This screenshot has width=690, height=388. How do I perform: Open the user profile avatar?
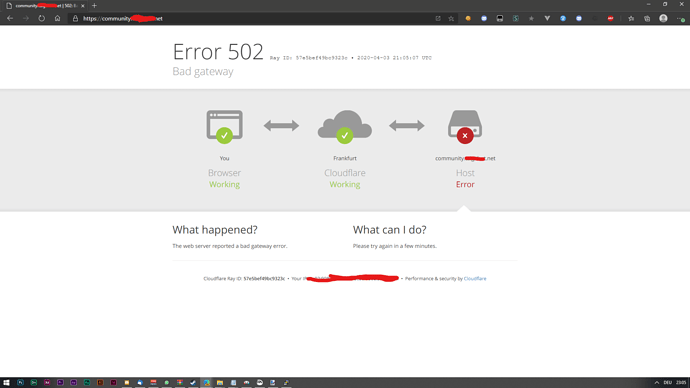663,18
